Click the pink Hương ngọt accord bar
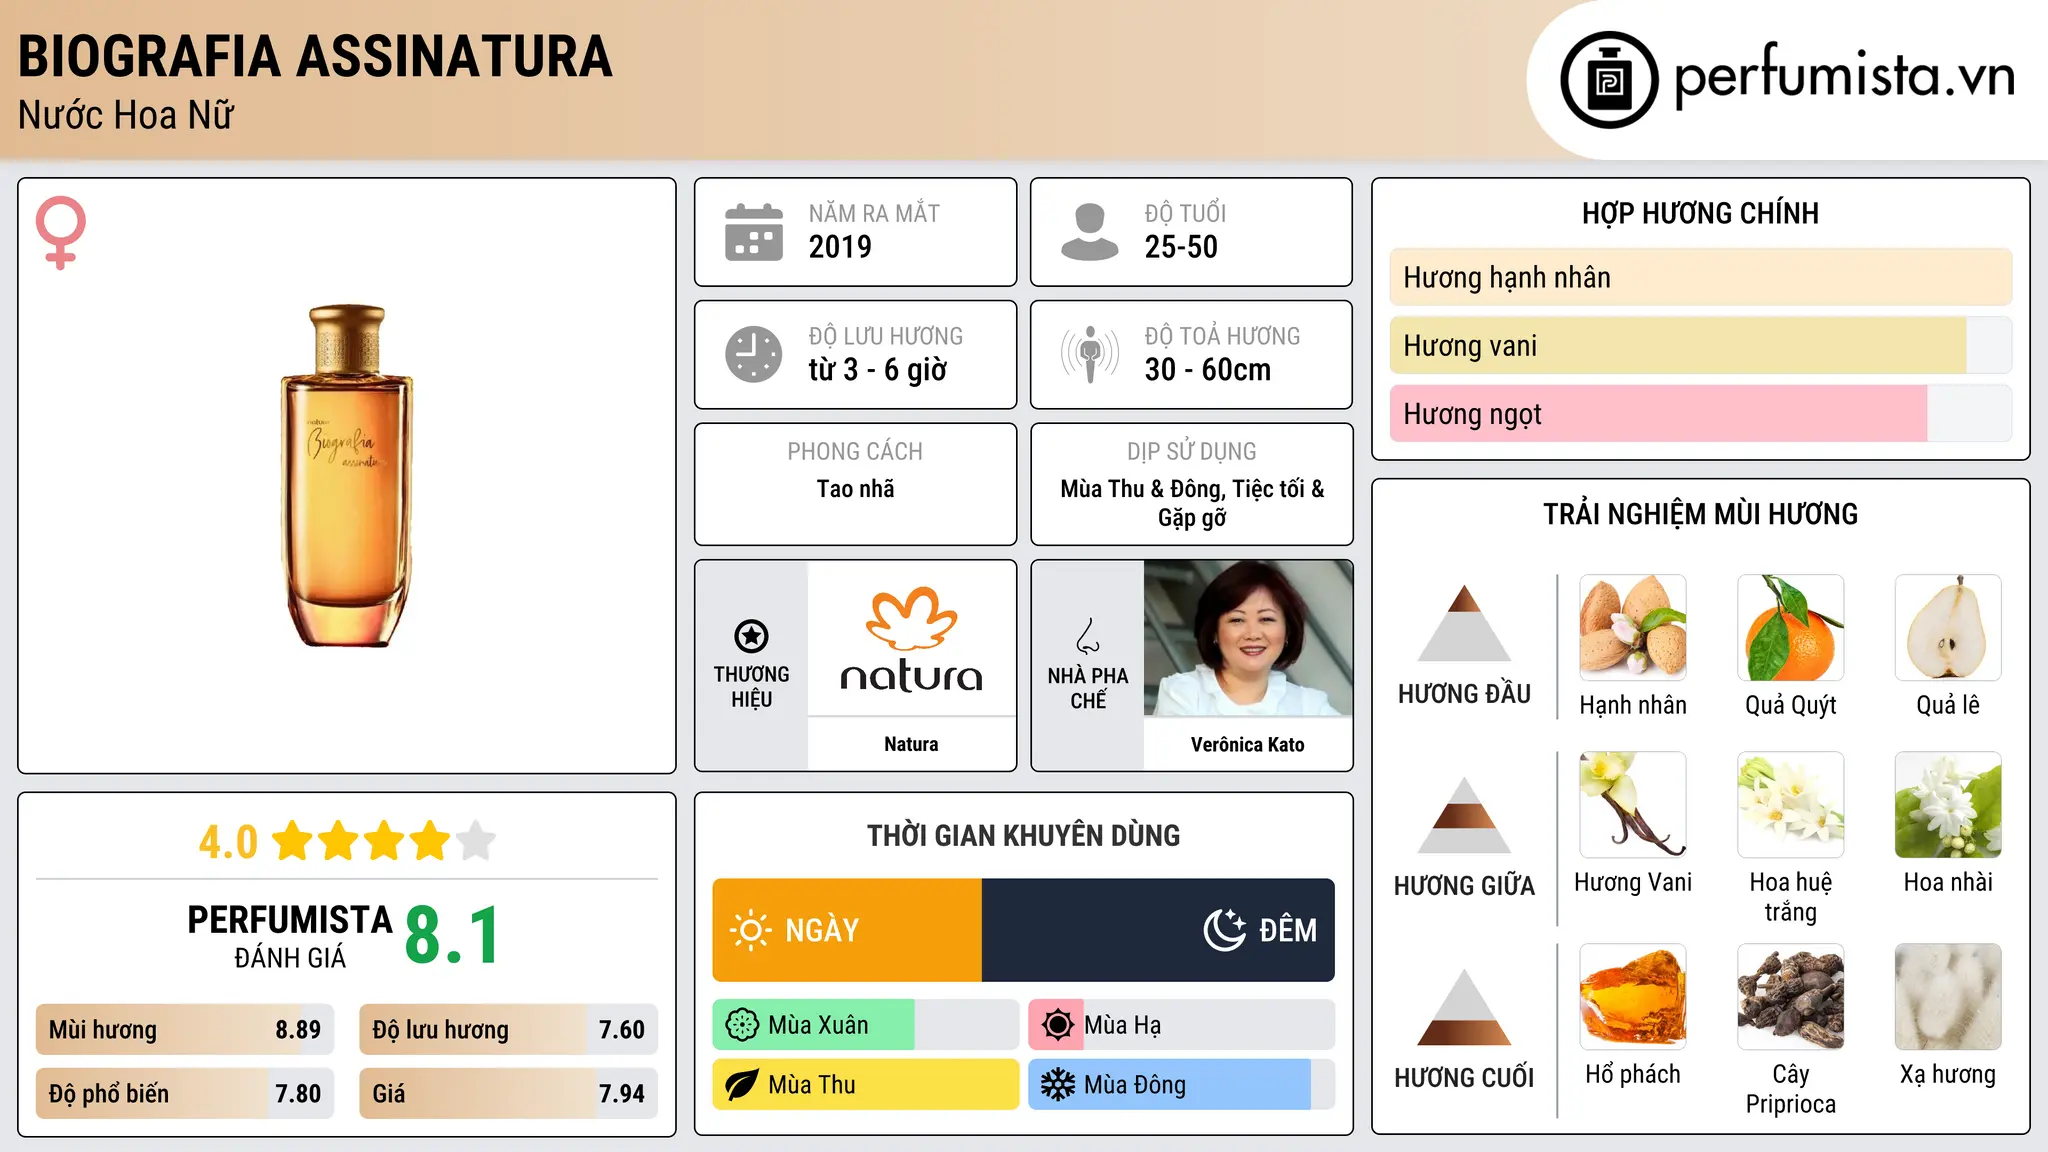The height and width of the screenshot is (1152, 2048). 1700,413
